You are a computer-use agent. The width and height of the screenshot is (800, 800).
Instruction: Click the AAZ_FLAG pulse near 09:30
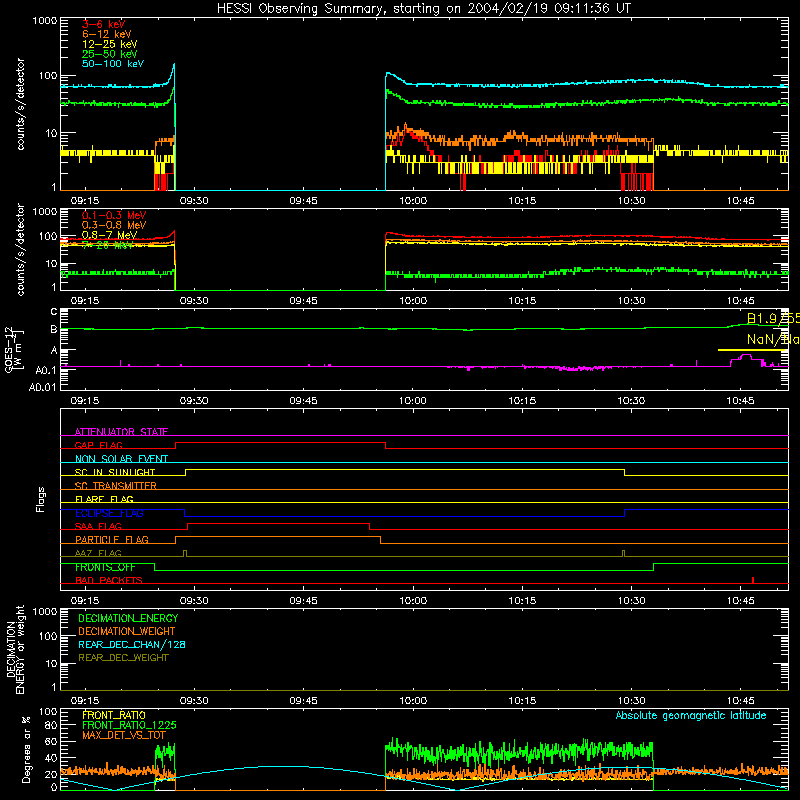tap(185, 554)
